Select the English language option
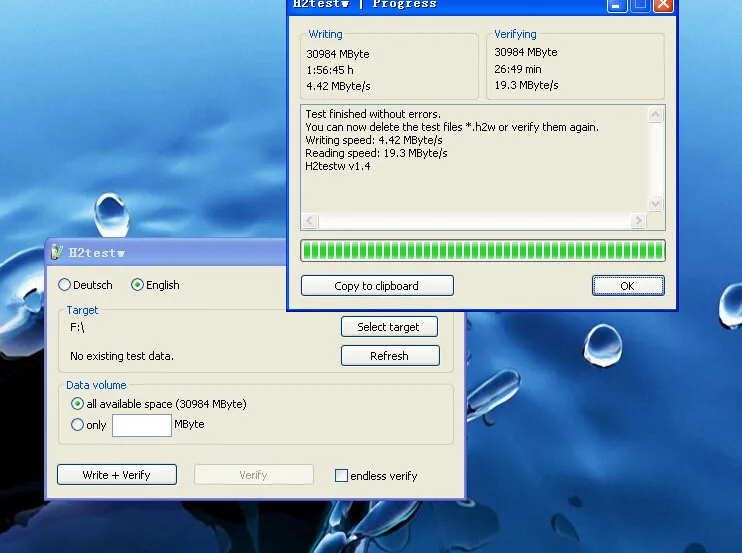The width and height of the screenshot is (742, 553). point(155,285)
